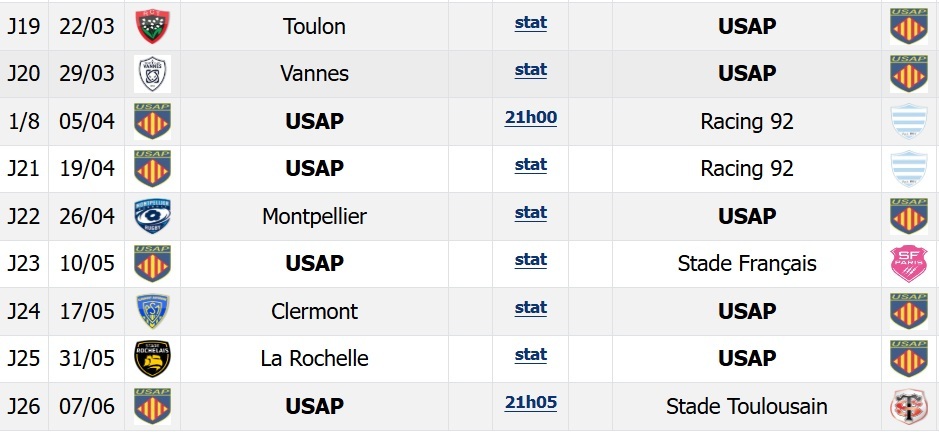
Task: Open stat link for Stade Français match
Action: coord(530,260)
